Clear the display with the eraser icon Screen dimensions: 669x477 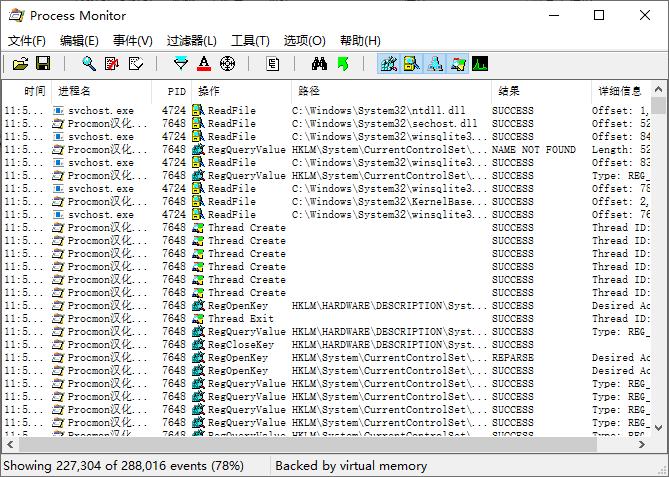pos(136,64)
